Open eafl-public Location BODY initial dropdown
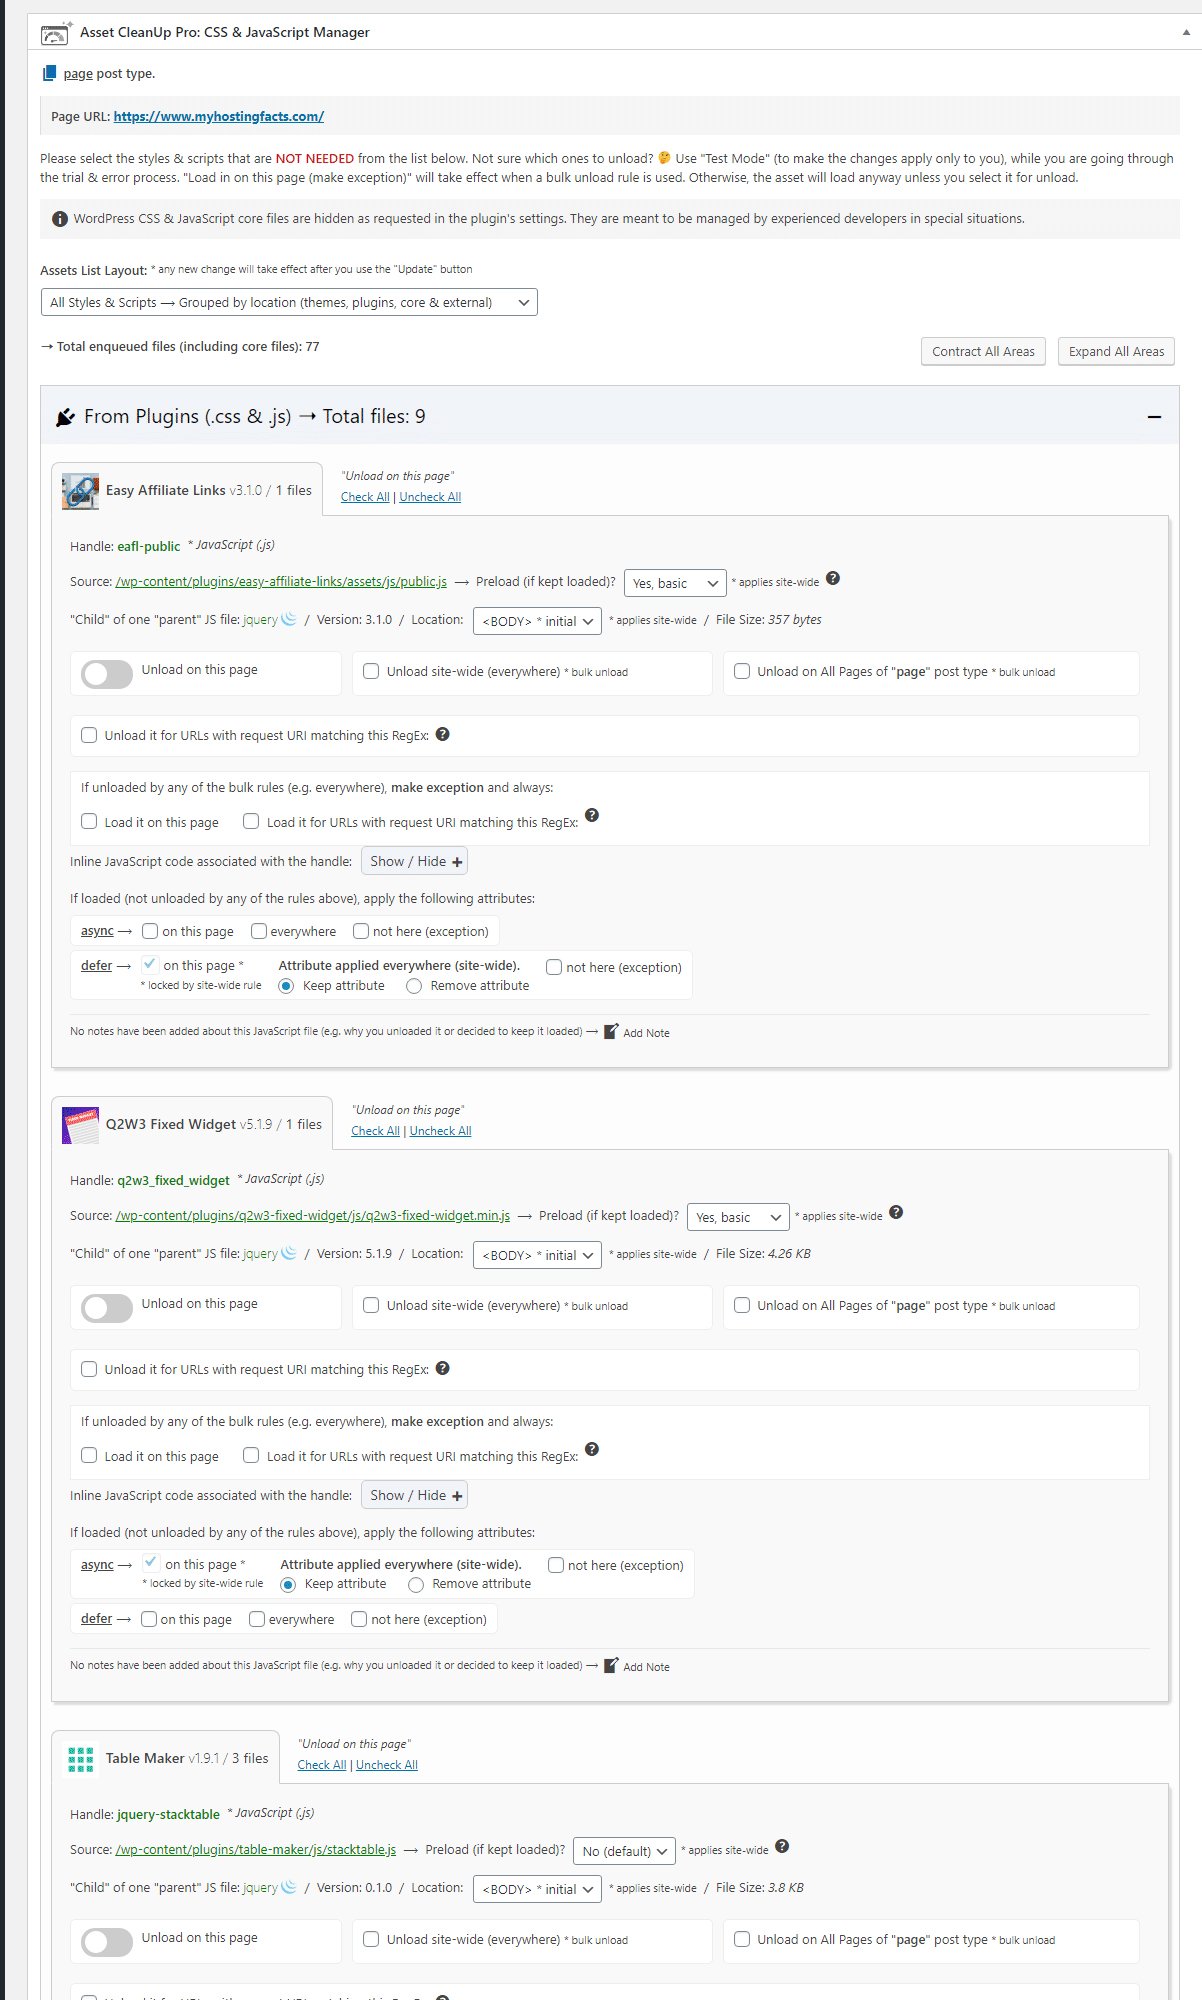The image size is (1202, 2000). click(x=537, y=621)
